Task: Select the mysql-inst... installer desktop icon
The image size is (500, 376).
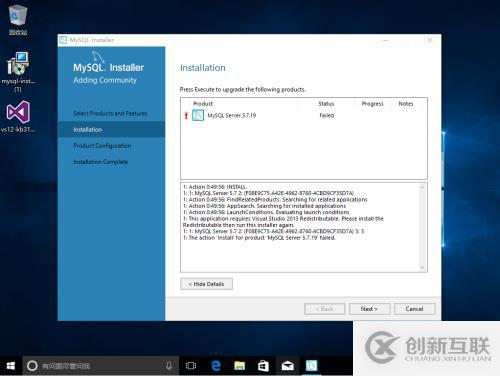Action: click(18, 72)
